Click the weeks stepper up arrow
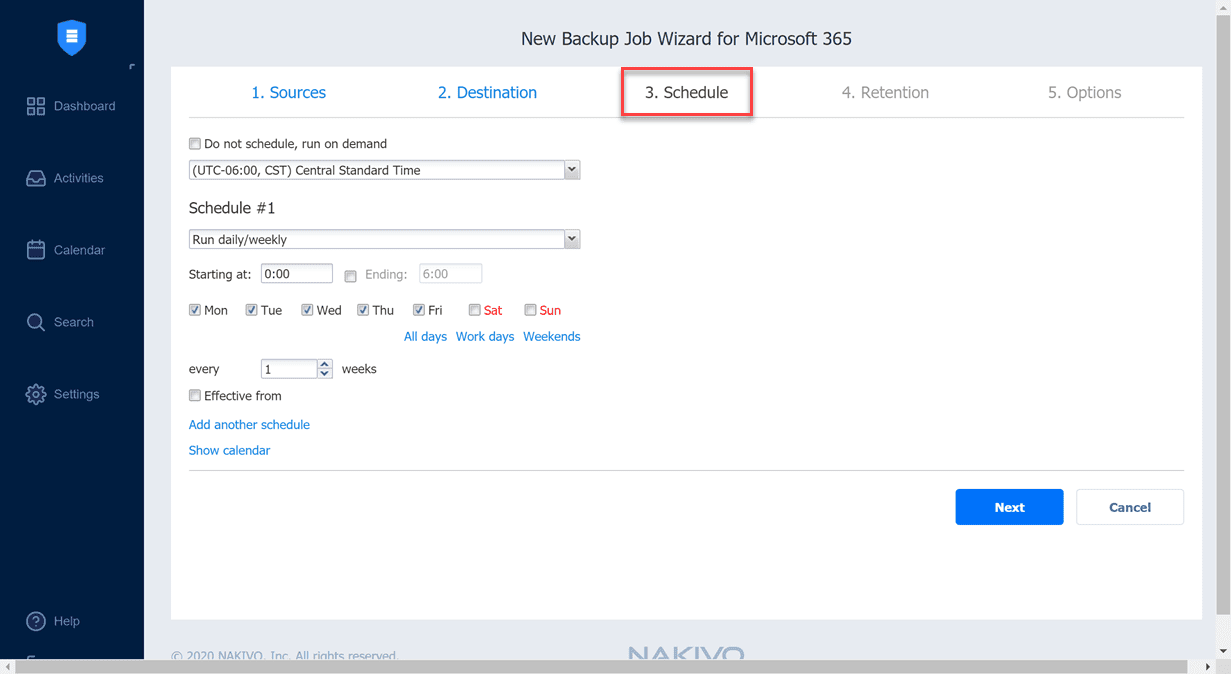The image size is (1231, 674). click(323, 363)
